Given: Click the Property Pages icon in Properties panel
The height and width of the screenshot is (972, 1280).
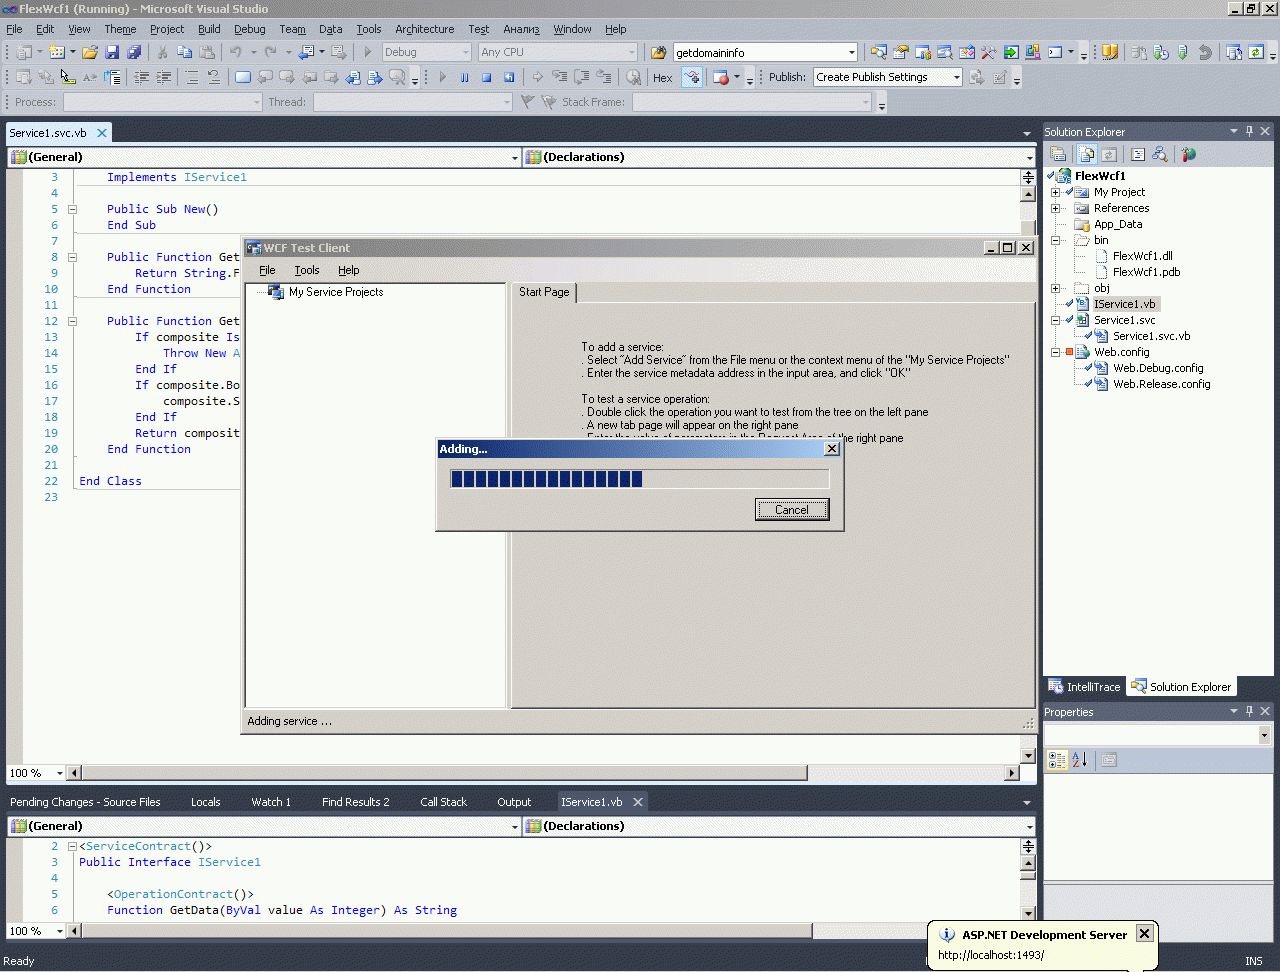Looking at the screenshot, I should point(1109,760).
